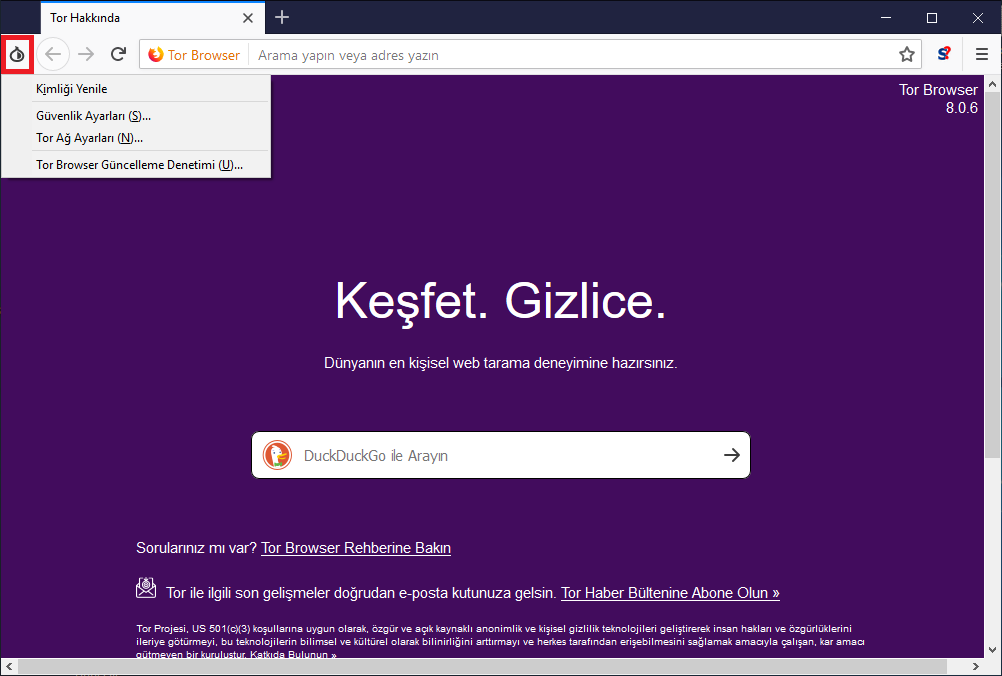The height and width of the screenshot is (676, 1002).
Task: Click vertical scrollbar up arrow
Action: point(992,84)
